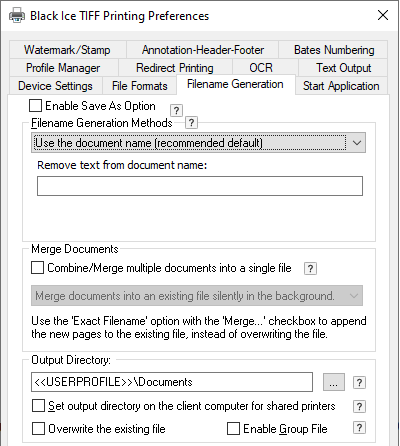The height and width of the screenshot is (446, 400).
Task: Click help icon for shared printers option
Action: pos(359,406)
